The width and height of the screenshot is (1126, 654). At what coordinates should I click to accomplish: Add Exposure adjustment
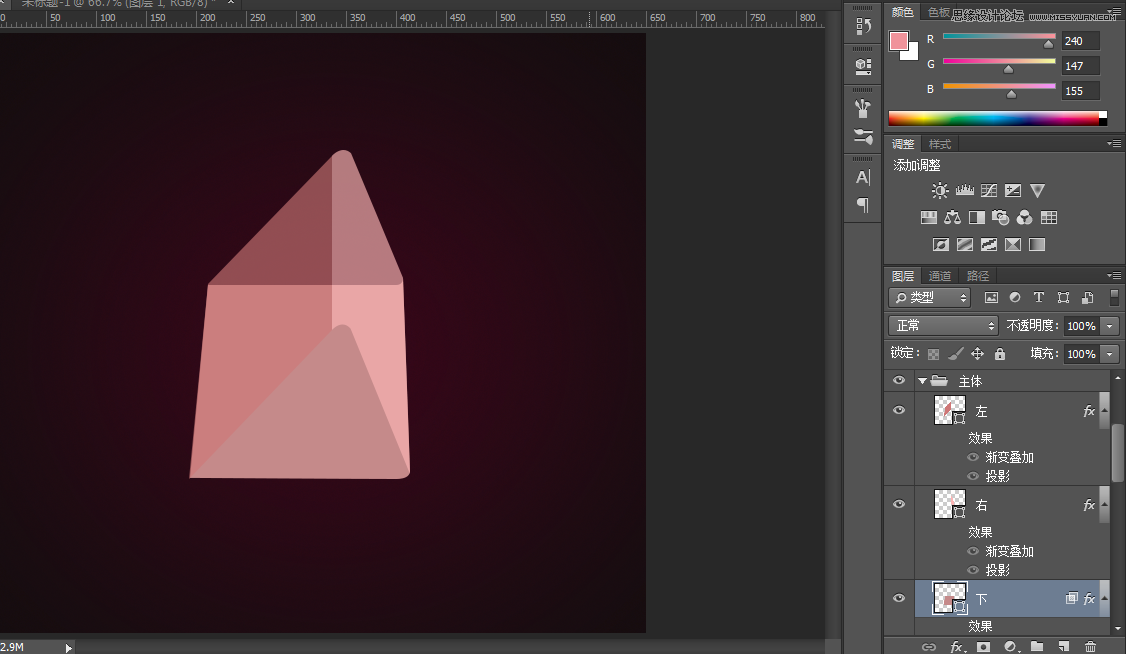(1013, 190)
